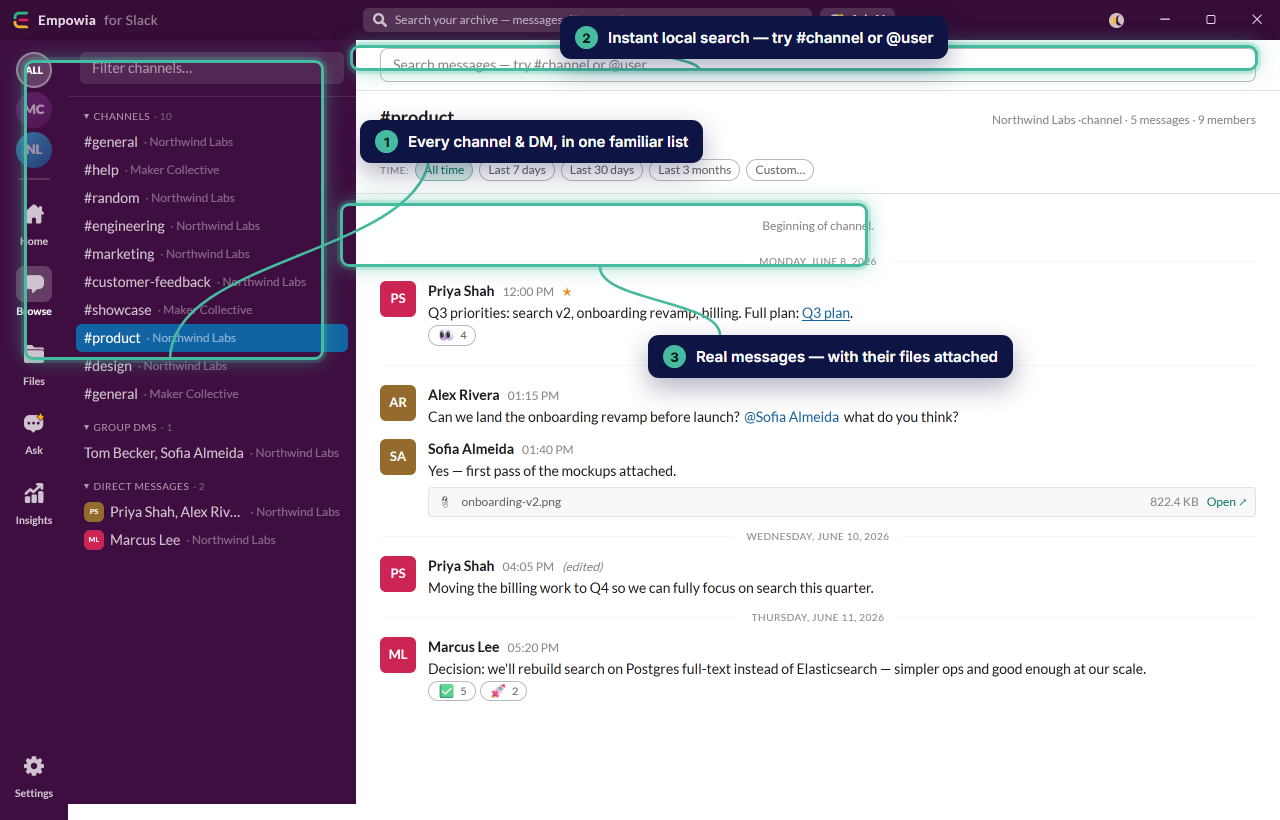Switch to the Browse view
This screenshot has width=1280, height=820.
(34, 293)
